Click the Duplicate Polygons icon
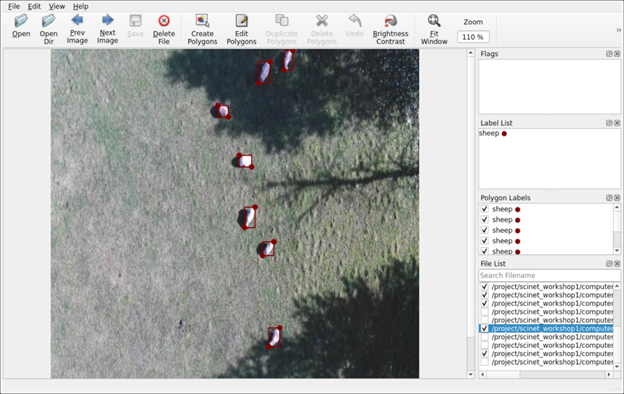The image size is (624, 394). 282,20
